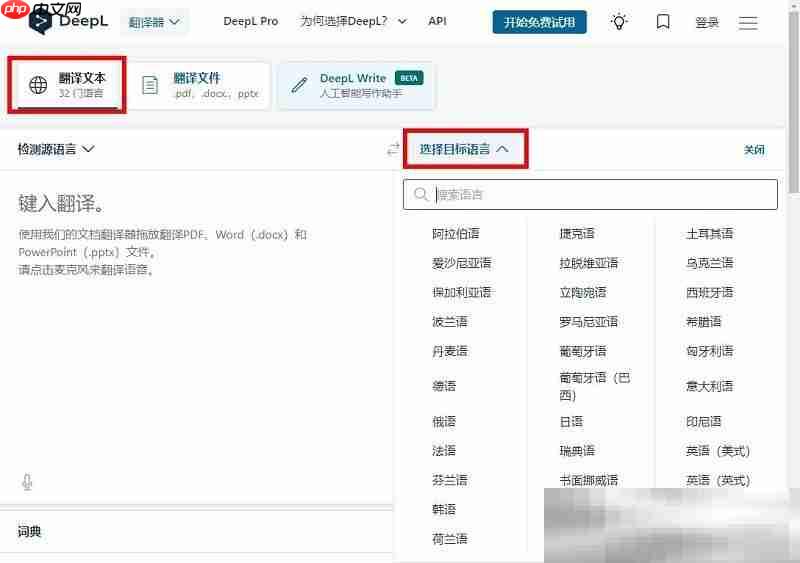Select 土耳其语 as target language

tap(710, 234)
